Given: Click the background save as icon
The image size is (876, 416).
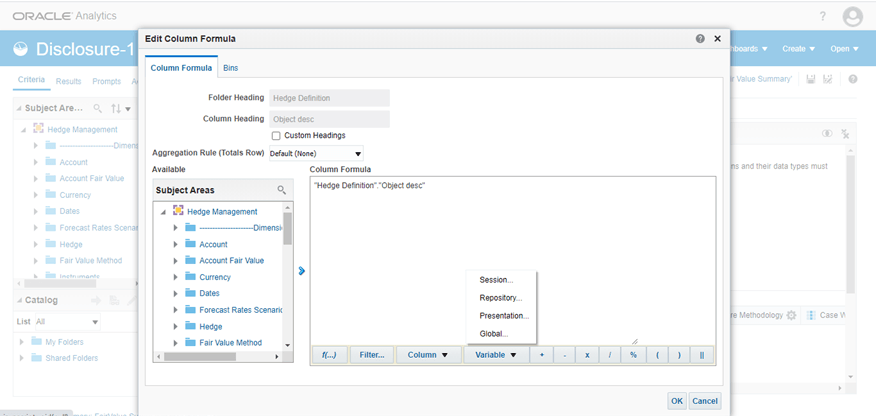Looking at the screenshot, I should pyautogui.click(x=828, y=79).
